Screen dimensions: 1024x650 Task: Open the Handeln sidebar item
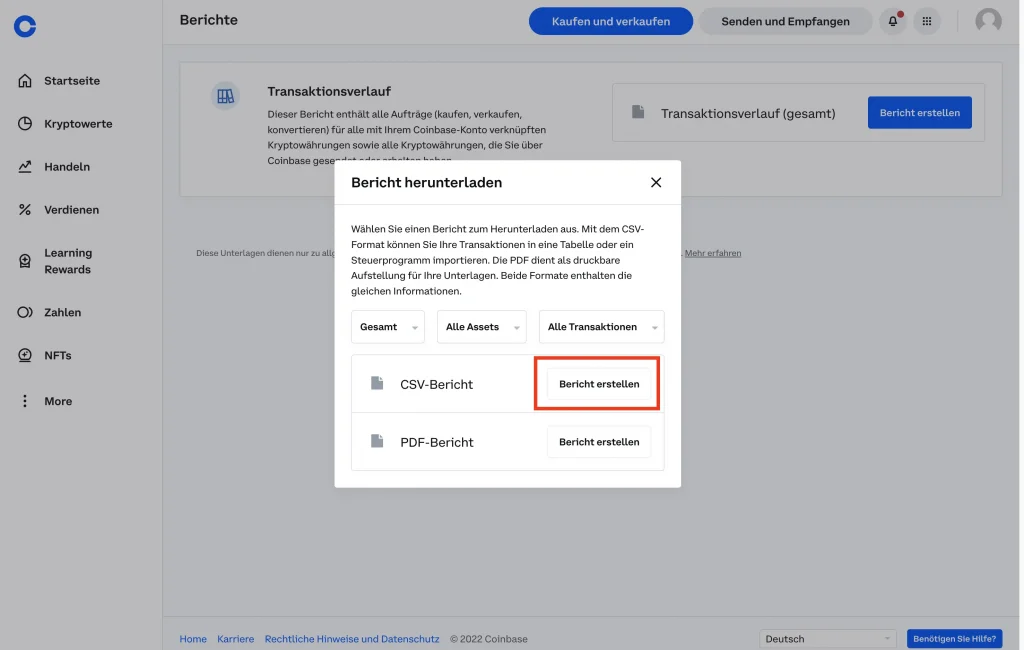pos(66,167)
